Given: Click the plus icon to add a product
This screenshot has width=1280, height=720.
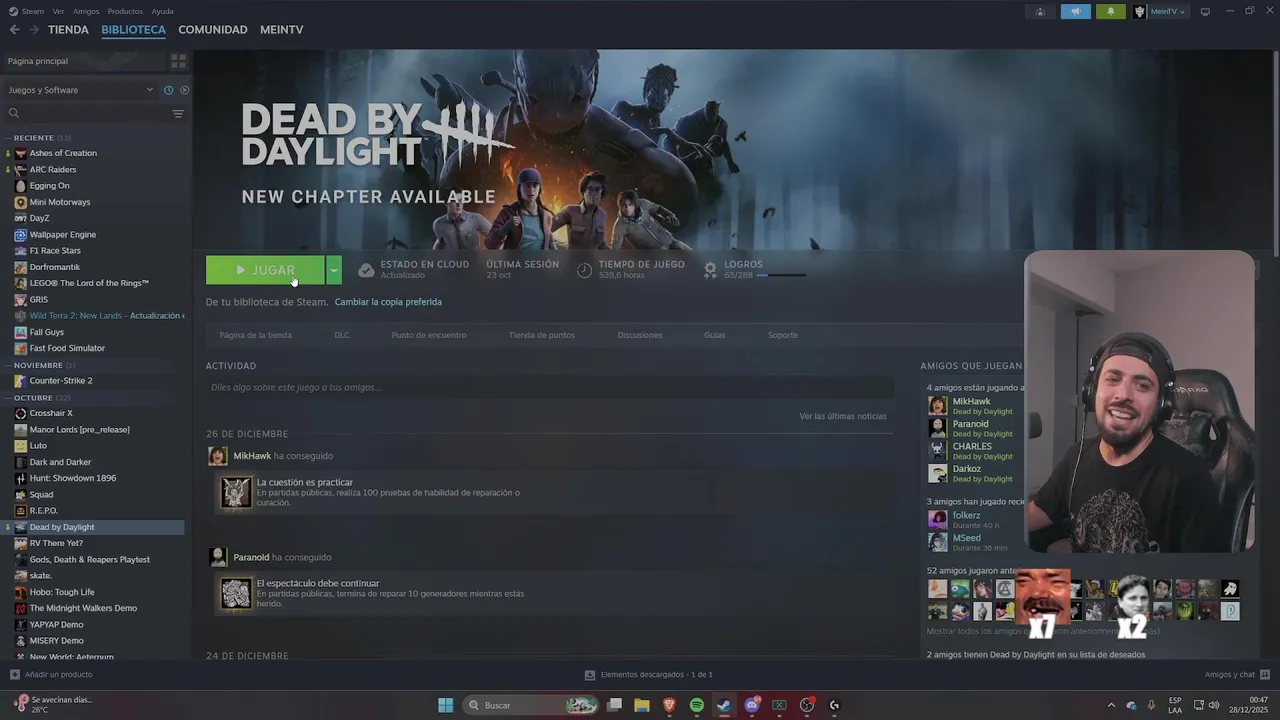Looking at the screenshot, I should click(14, 675).
